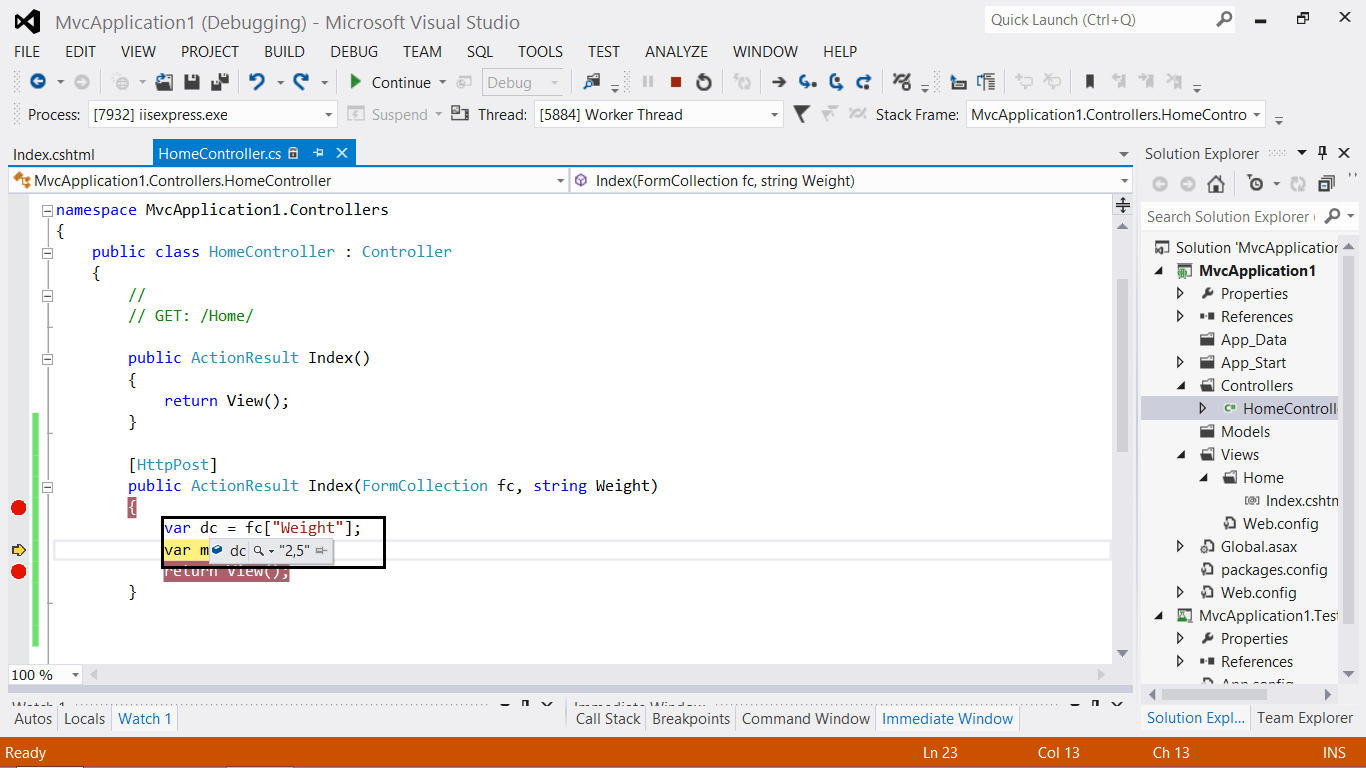Switch to Team Explorer tab
The width and height of the screenshot is (1366, 768).
[x=1305, y=718]
